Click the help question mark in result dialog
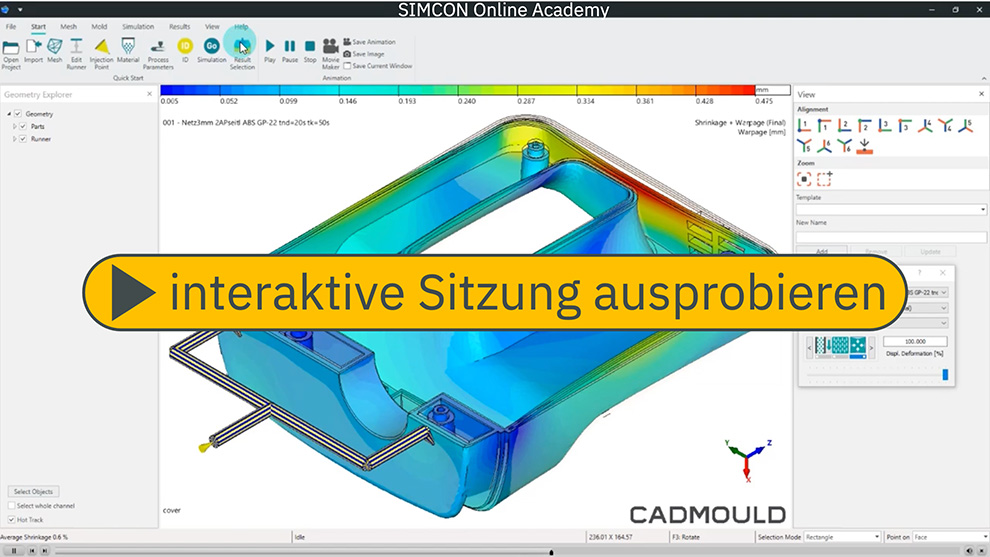 pos(919,273)
